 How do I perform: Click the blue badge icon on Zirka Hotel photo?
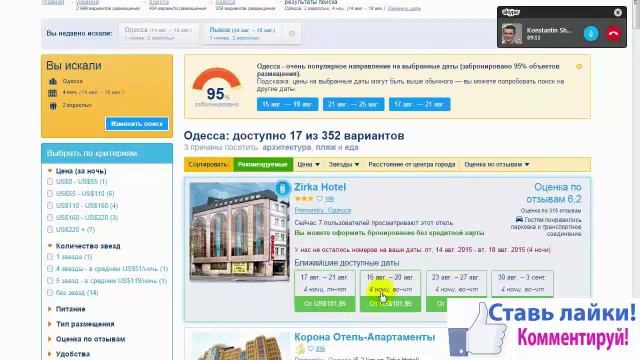(x=282, y=188)
